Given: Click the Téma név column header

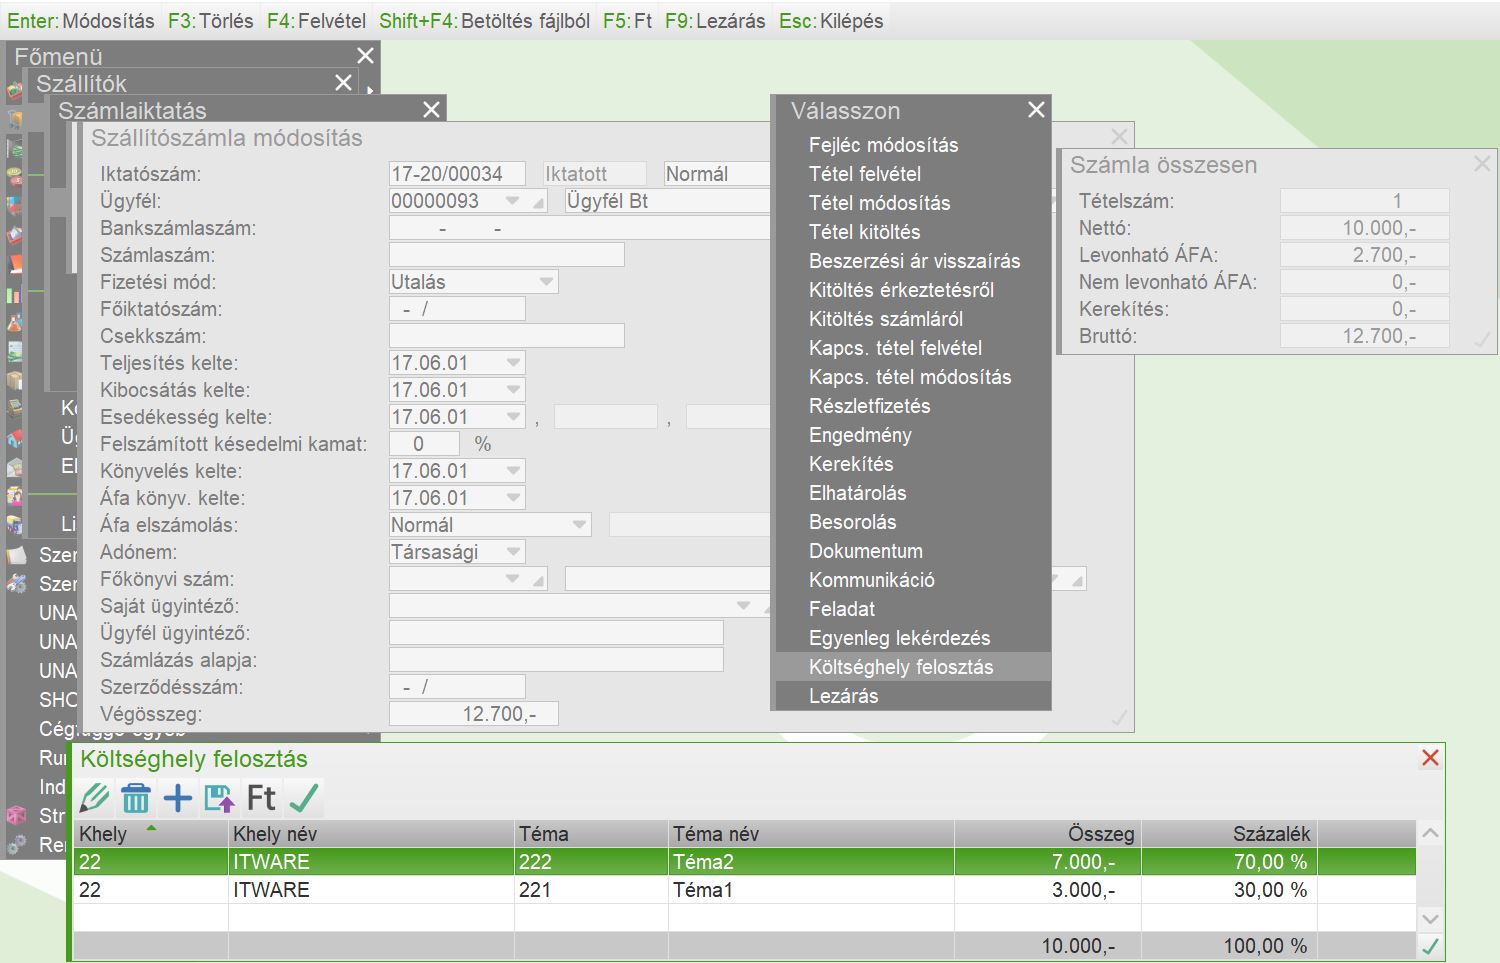Looking at the screenshot, I should pos(811,834).
